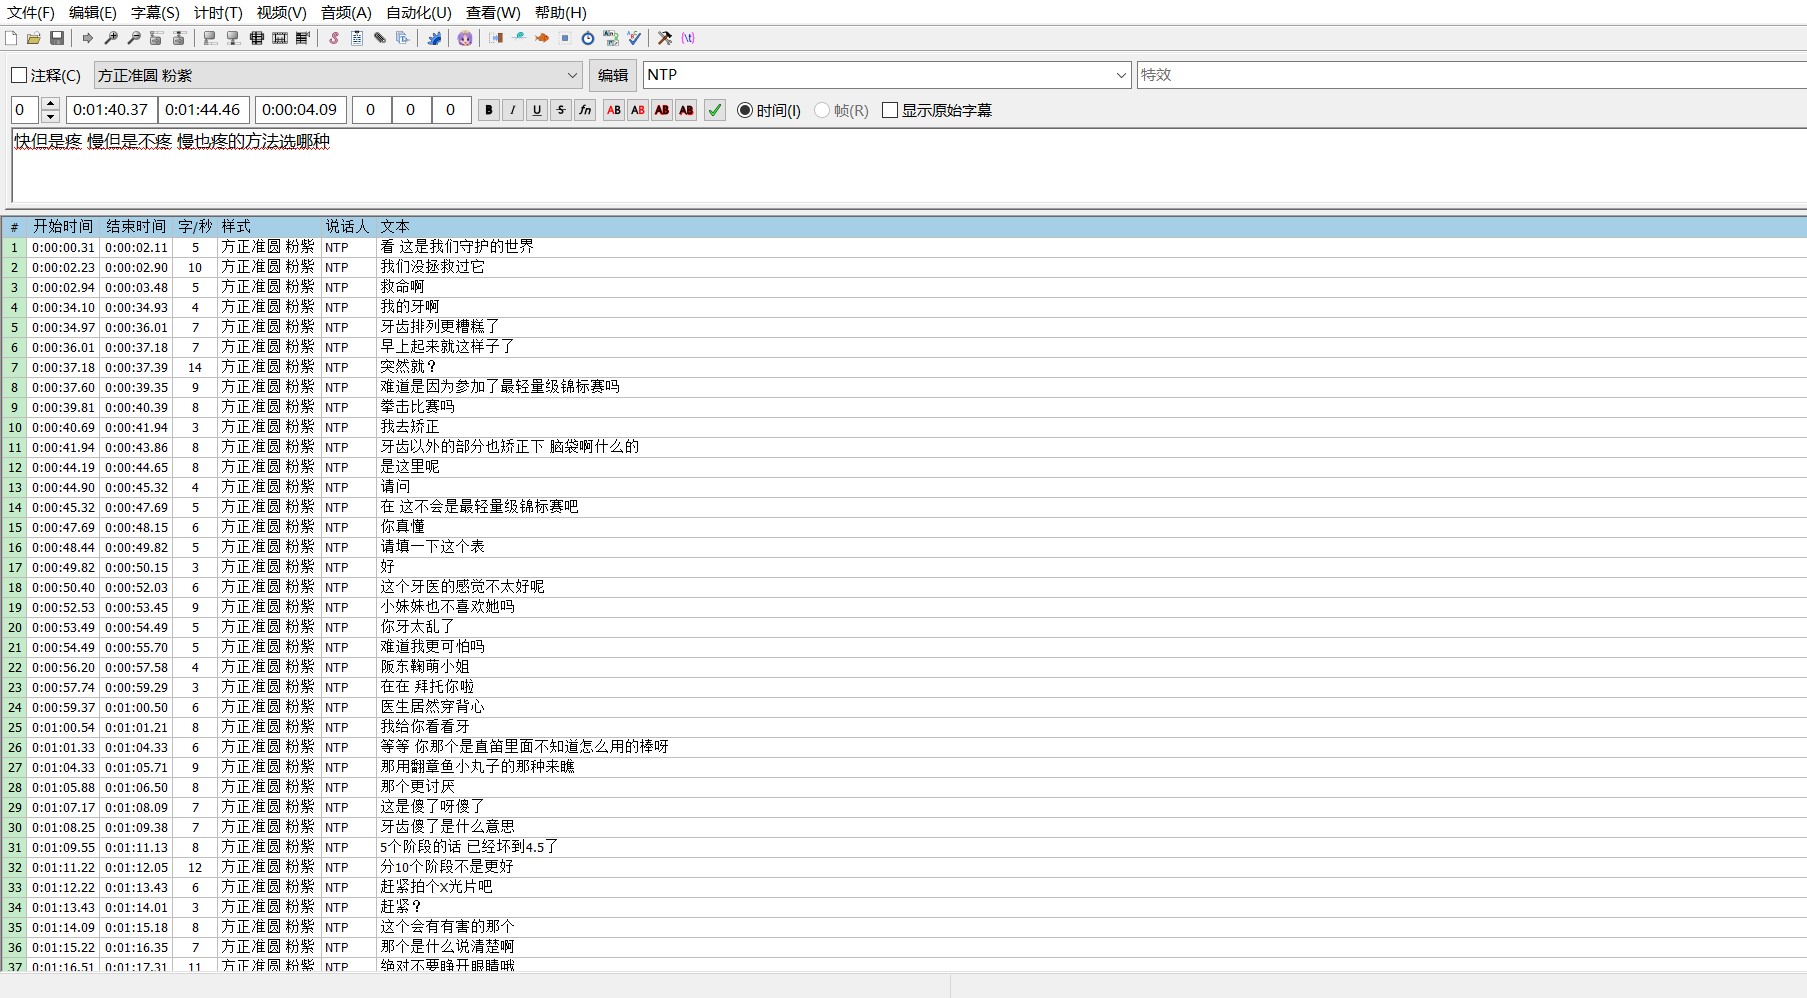The image size is (1807, 998).
Task: Open the 自动化(U) menu
Action: pos(419,13)
